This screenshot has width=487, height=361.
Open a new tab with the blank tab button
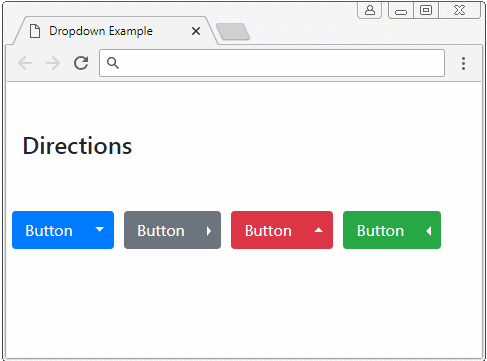point(233,32)
